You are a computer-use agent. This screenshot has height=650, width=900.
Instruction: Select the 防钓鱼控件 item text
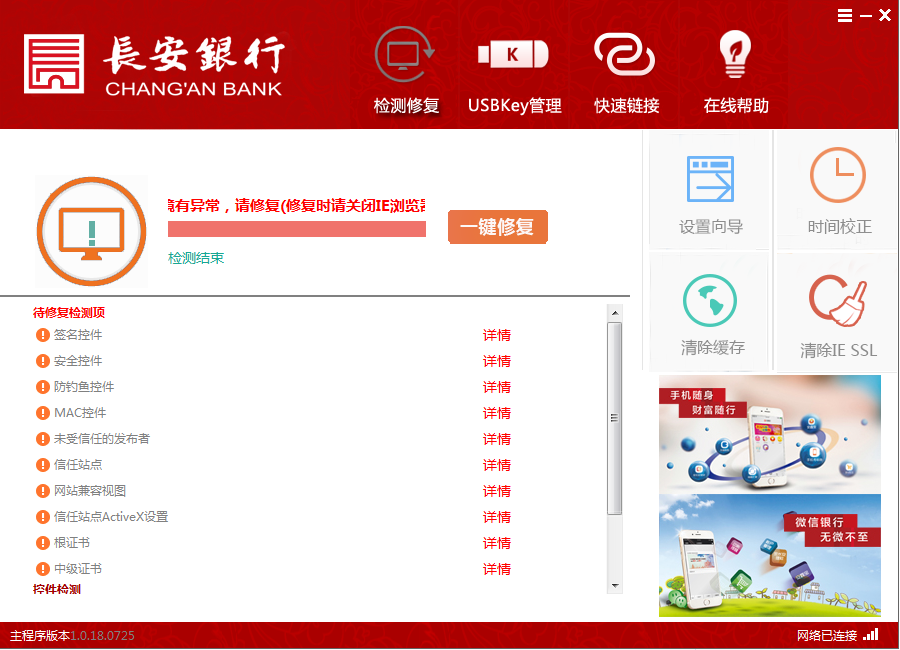pyautogui.click(x=84, y=387)
